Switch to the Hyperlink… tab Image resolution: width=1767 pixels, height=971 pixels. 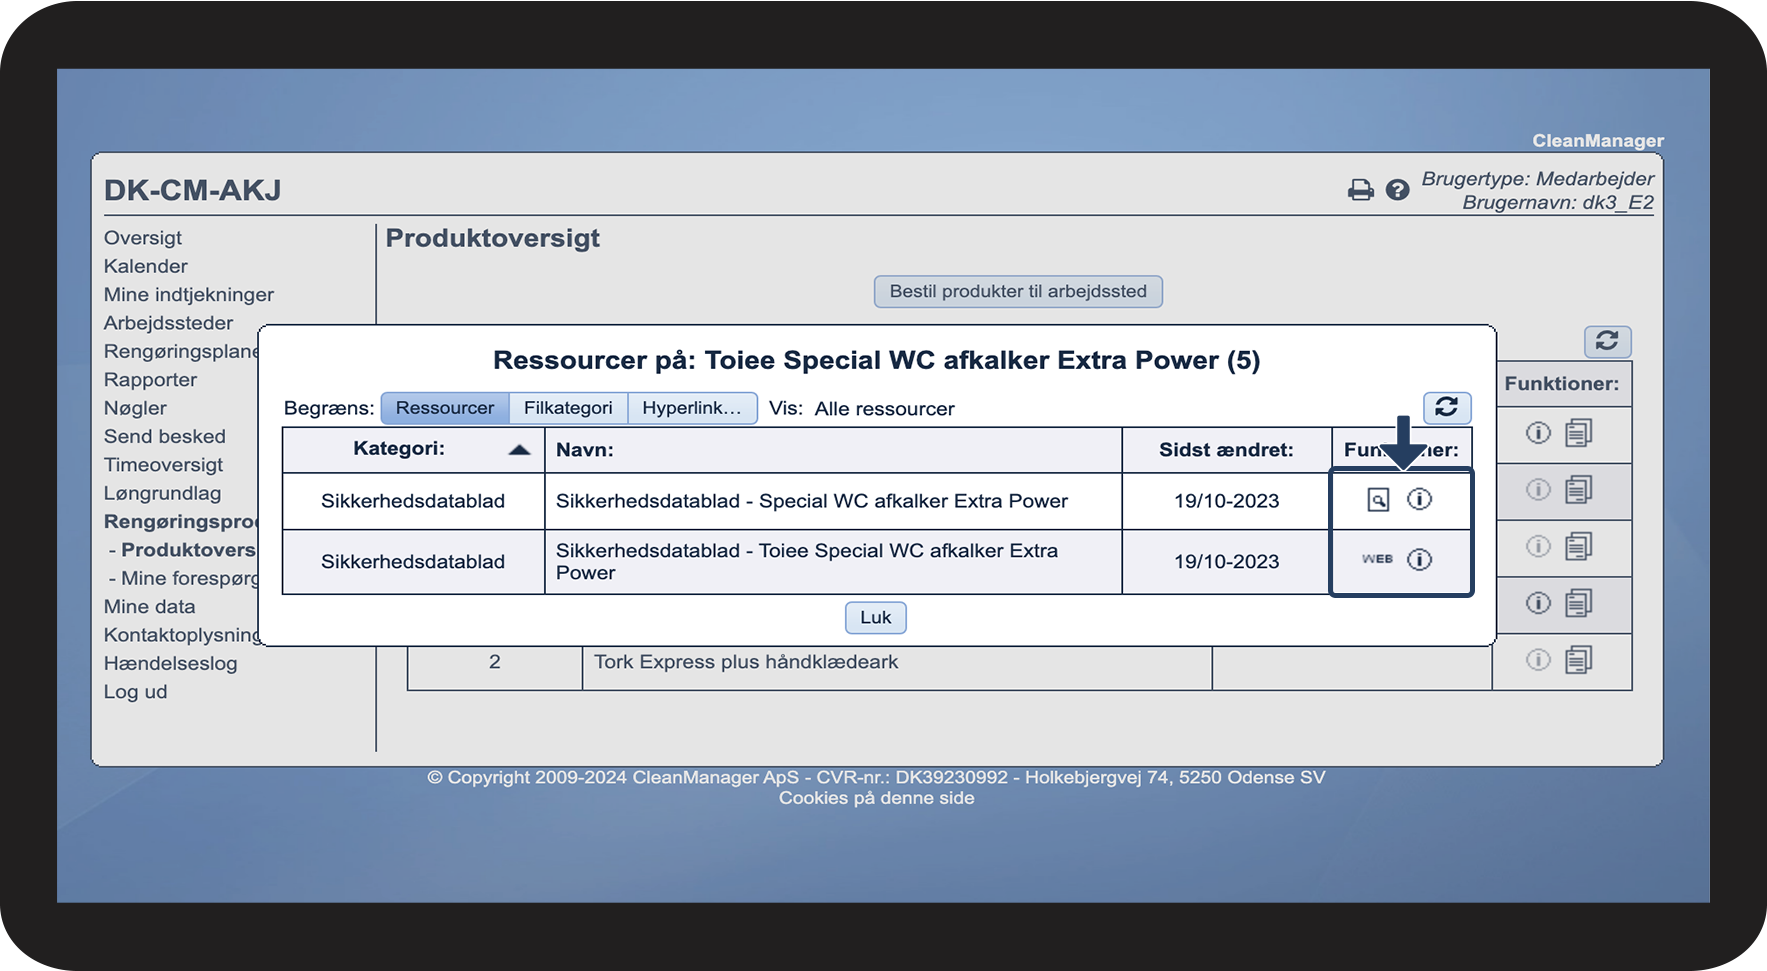tap(692, 408)
